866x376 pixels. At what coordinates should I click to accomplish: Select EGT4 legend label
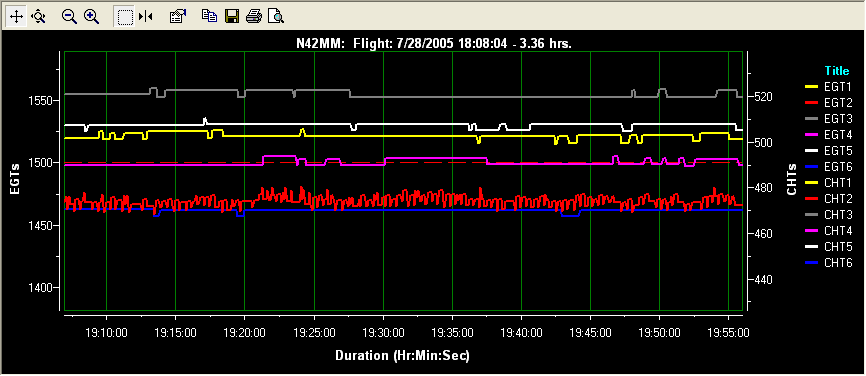[838, 135]
